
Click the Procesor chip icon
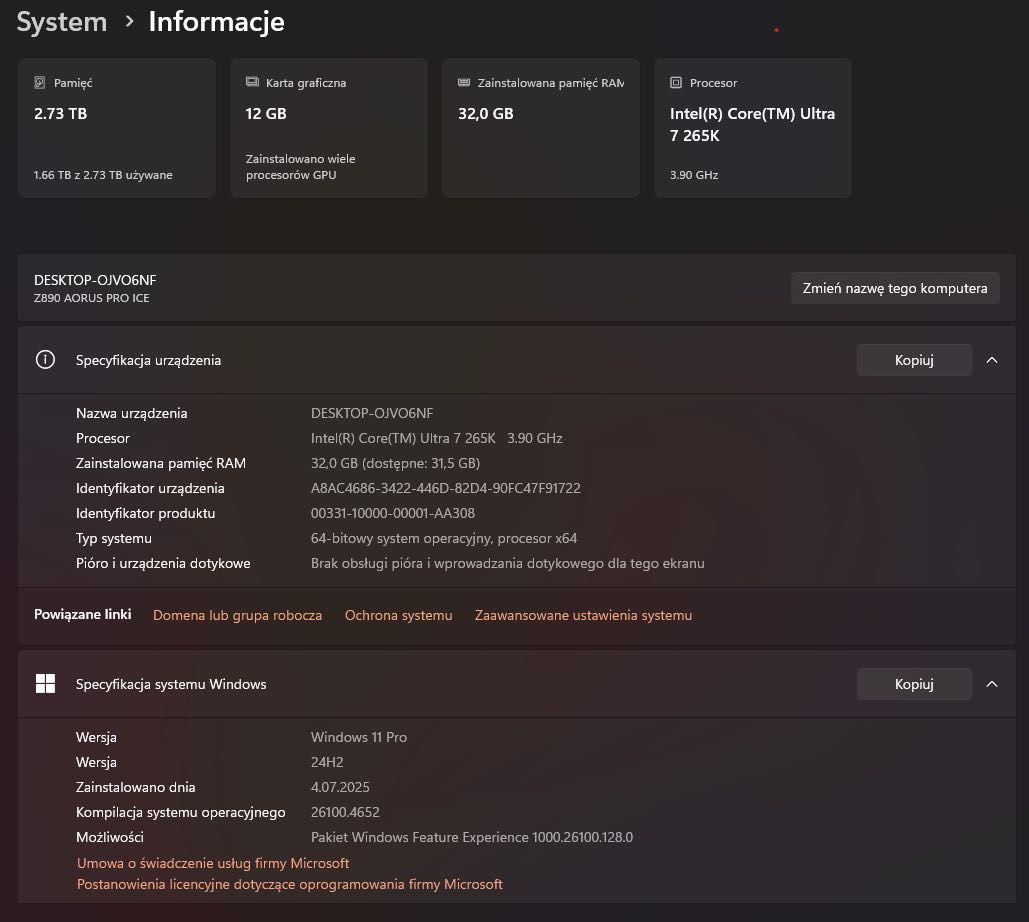[x=676, y=83]
